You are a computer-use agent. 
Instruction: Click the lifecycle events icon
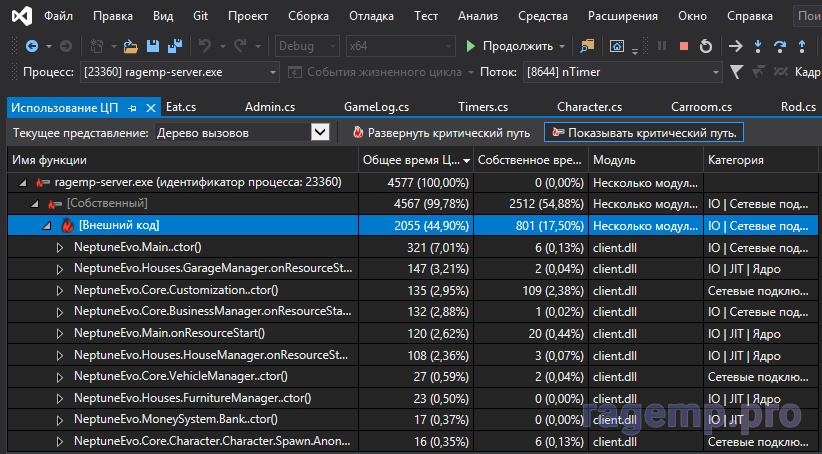coord(295,72)
